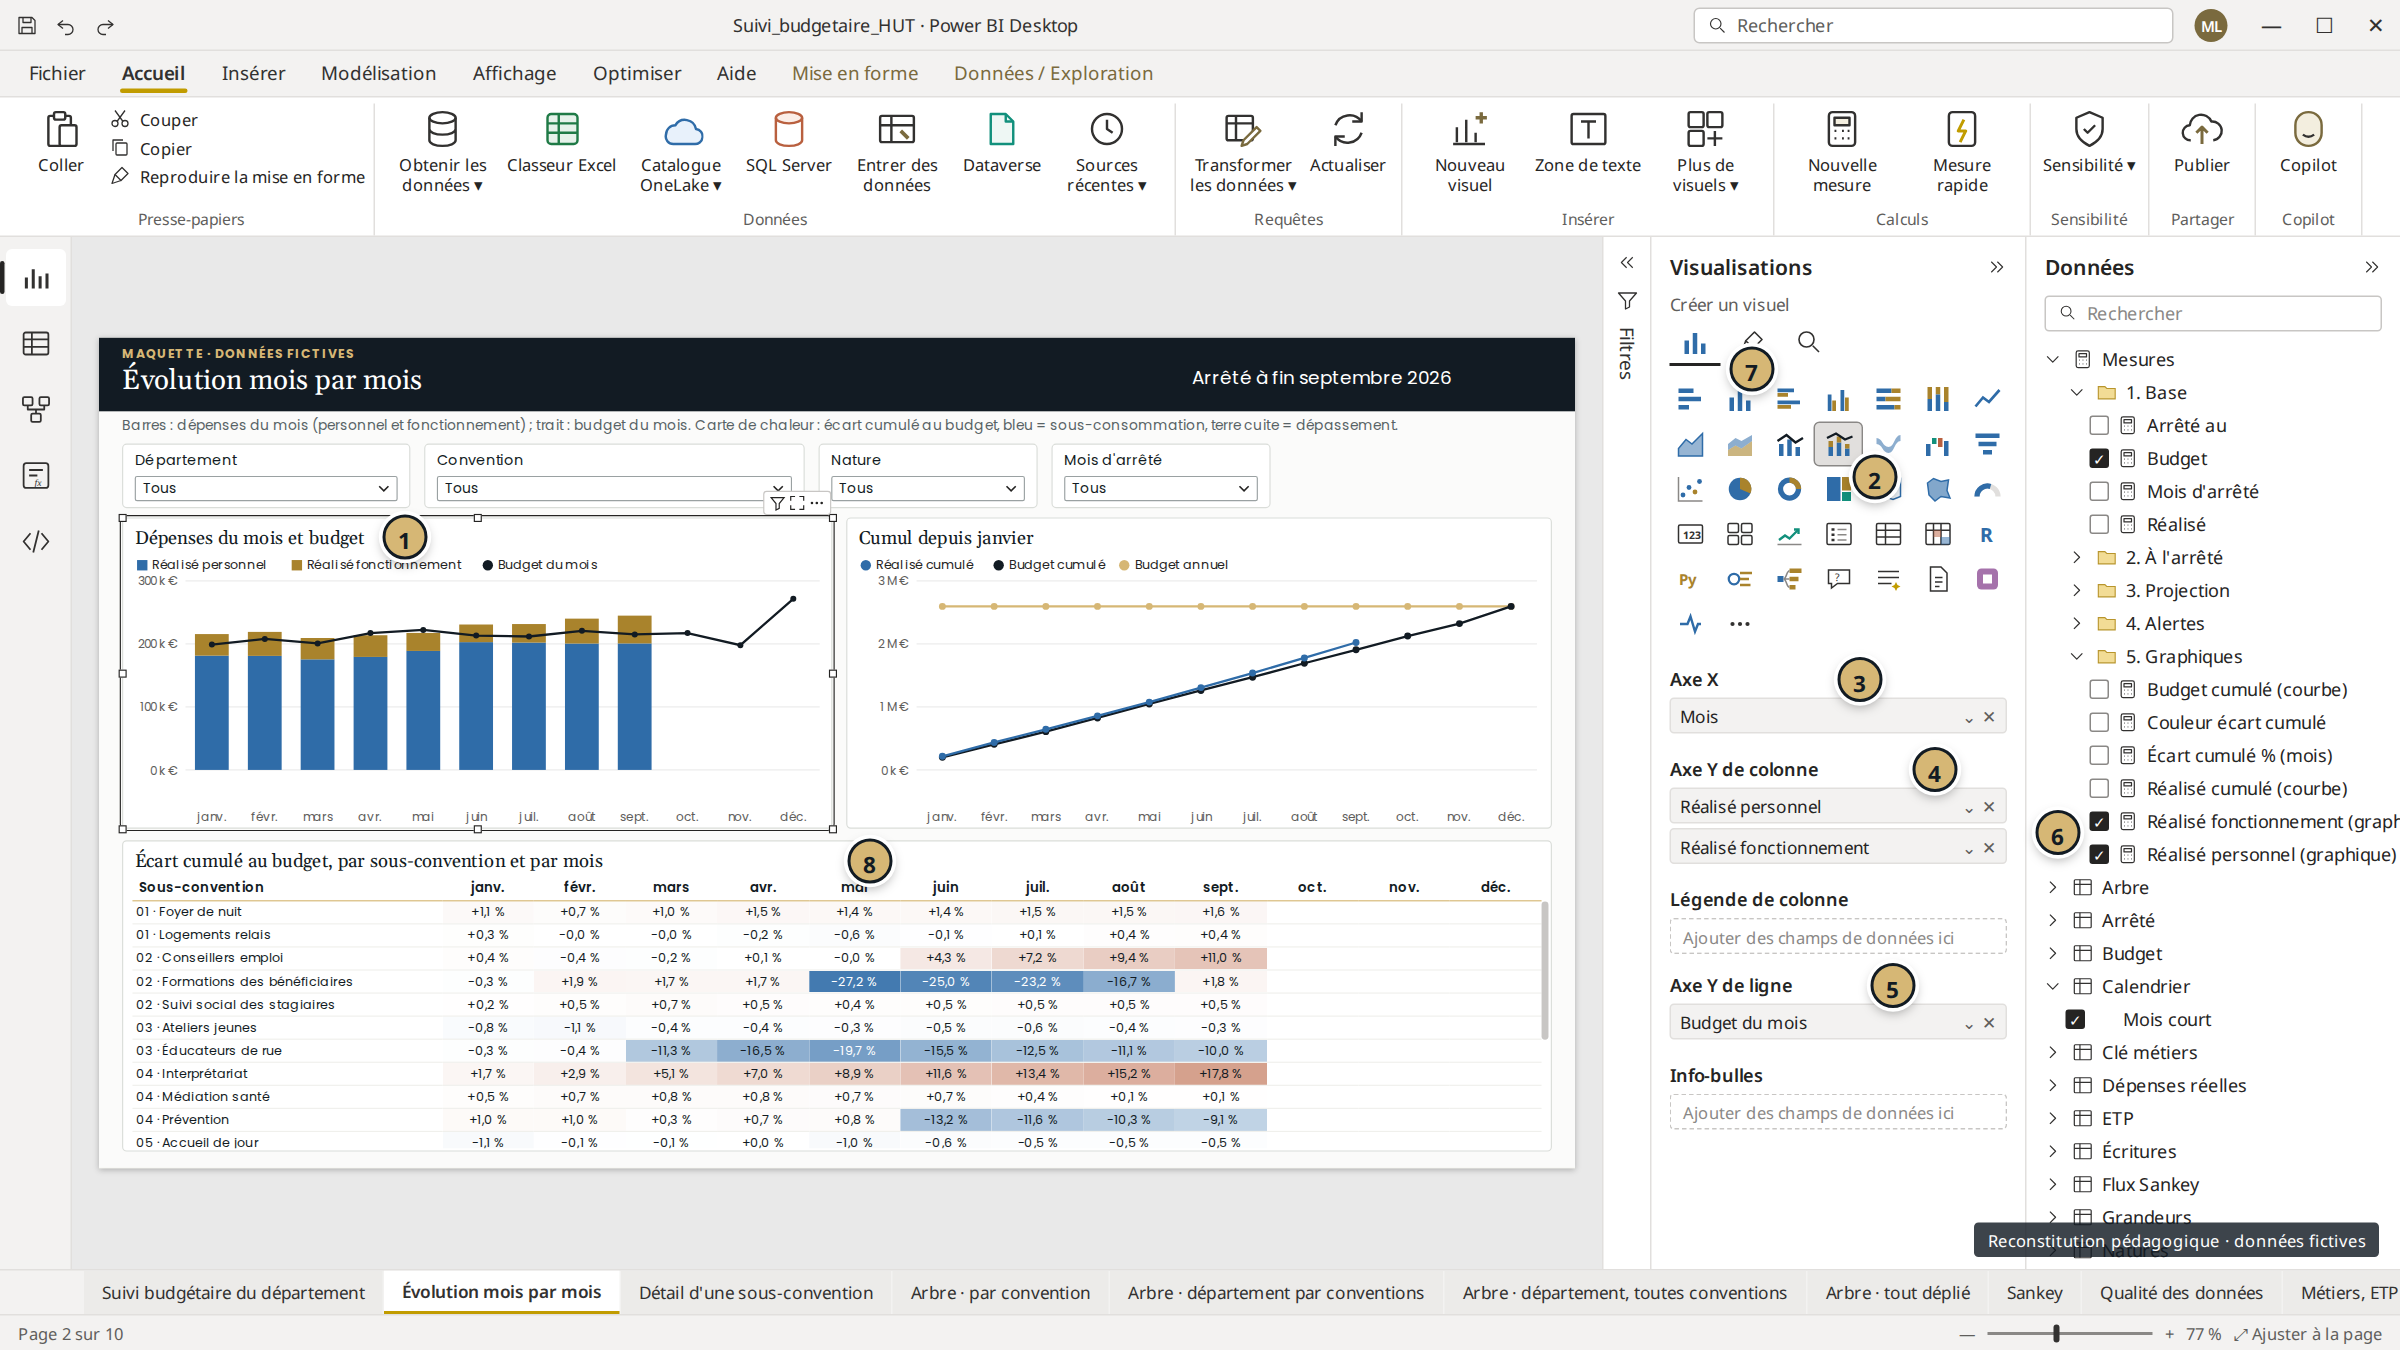Open the Département slicer dropdown
Image resolution: width=2400 pixels, height=1350 pixels.
tap(266, 488)
